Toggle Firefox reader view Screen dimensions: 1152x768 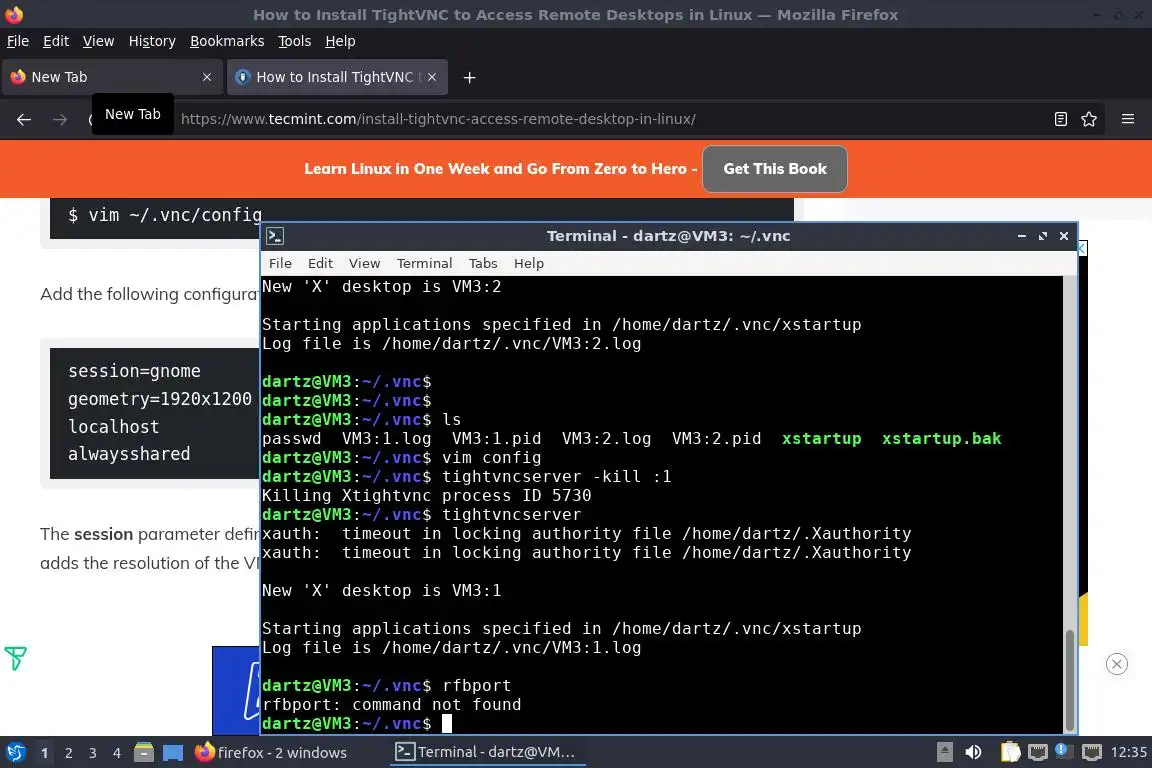coord(1060,119)
